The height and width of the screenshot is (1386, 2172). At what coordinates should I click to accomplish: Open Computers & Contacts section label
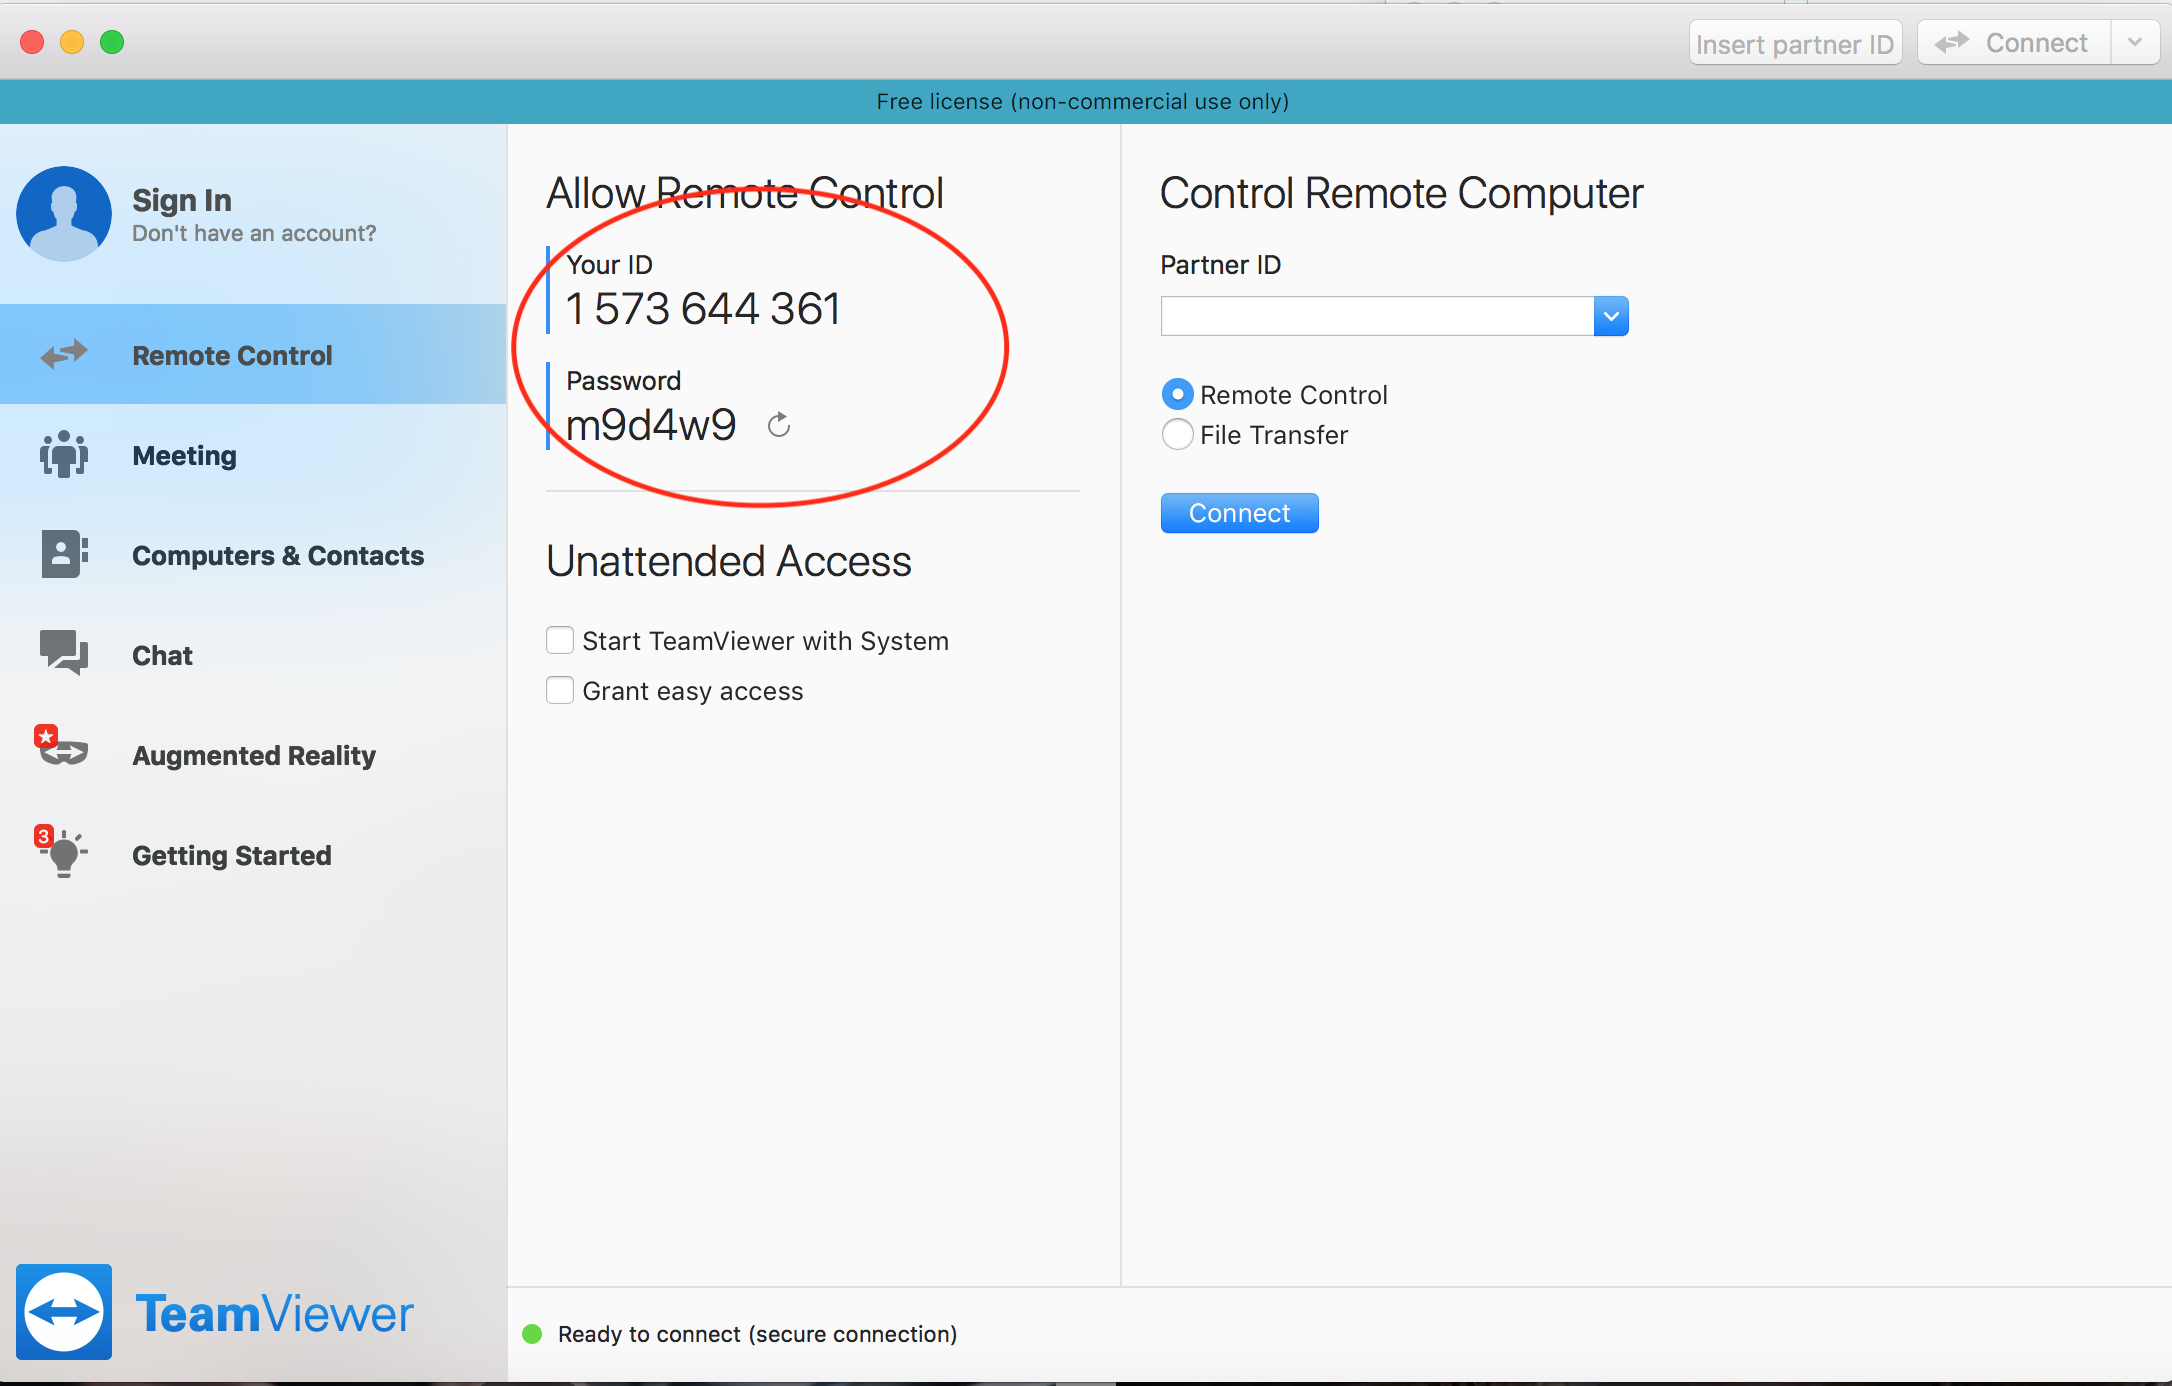coord(278,556)
